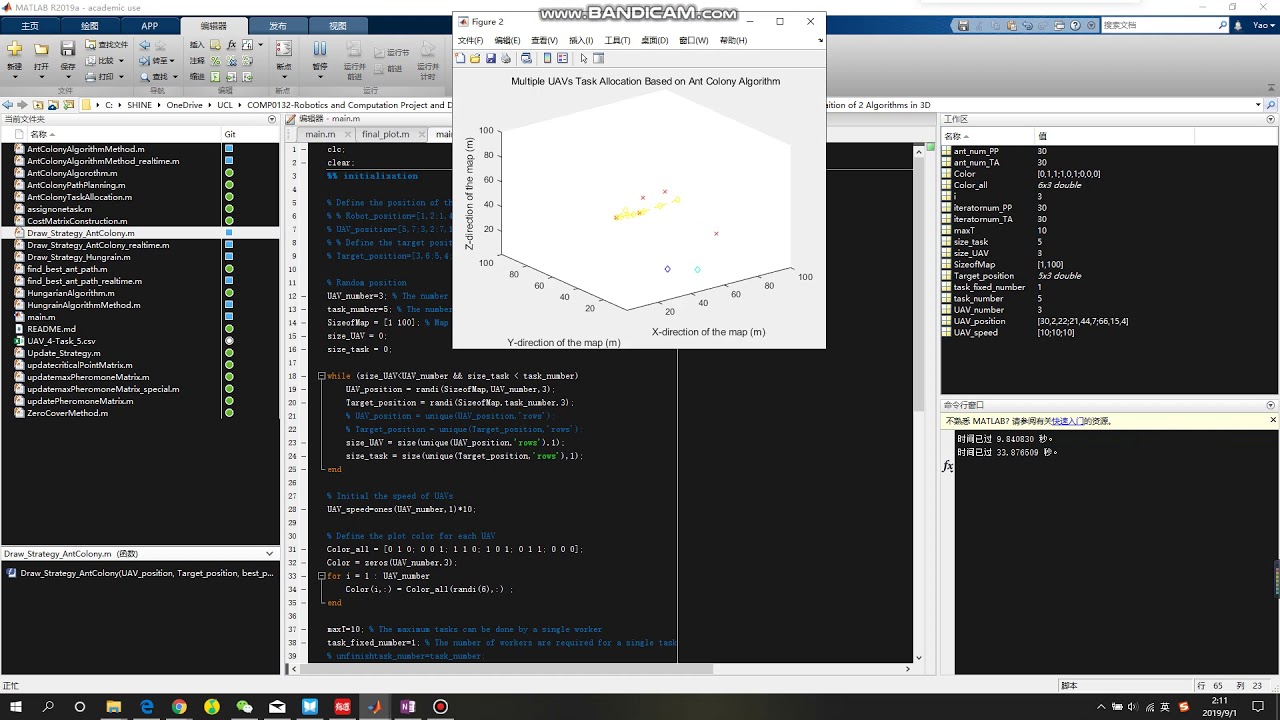Click the insert fx function icon
This screenshot has width=1280, height=720.
pos(232,44)
